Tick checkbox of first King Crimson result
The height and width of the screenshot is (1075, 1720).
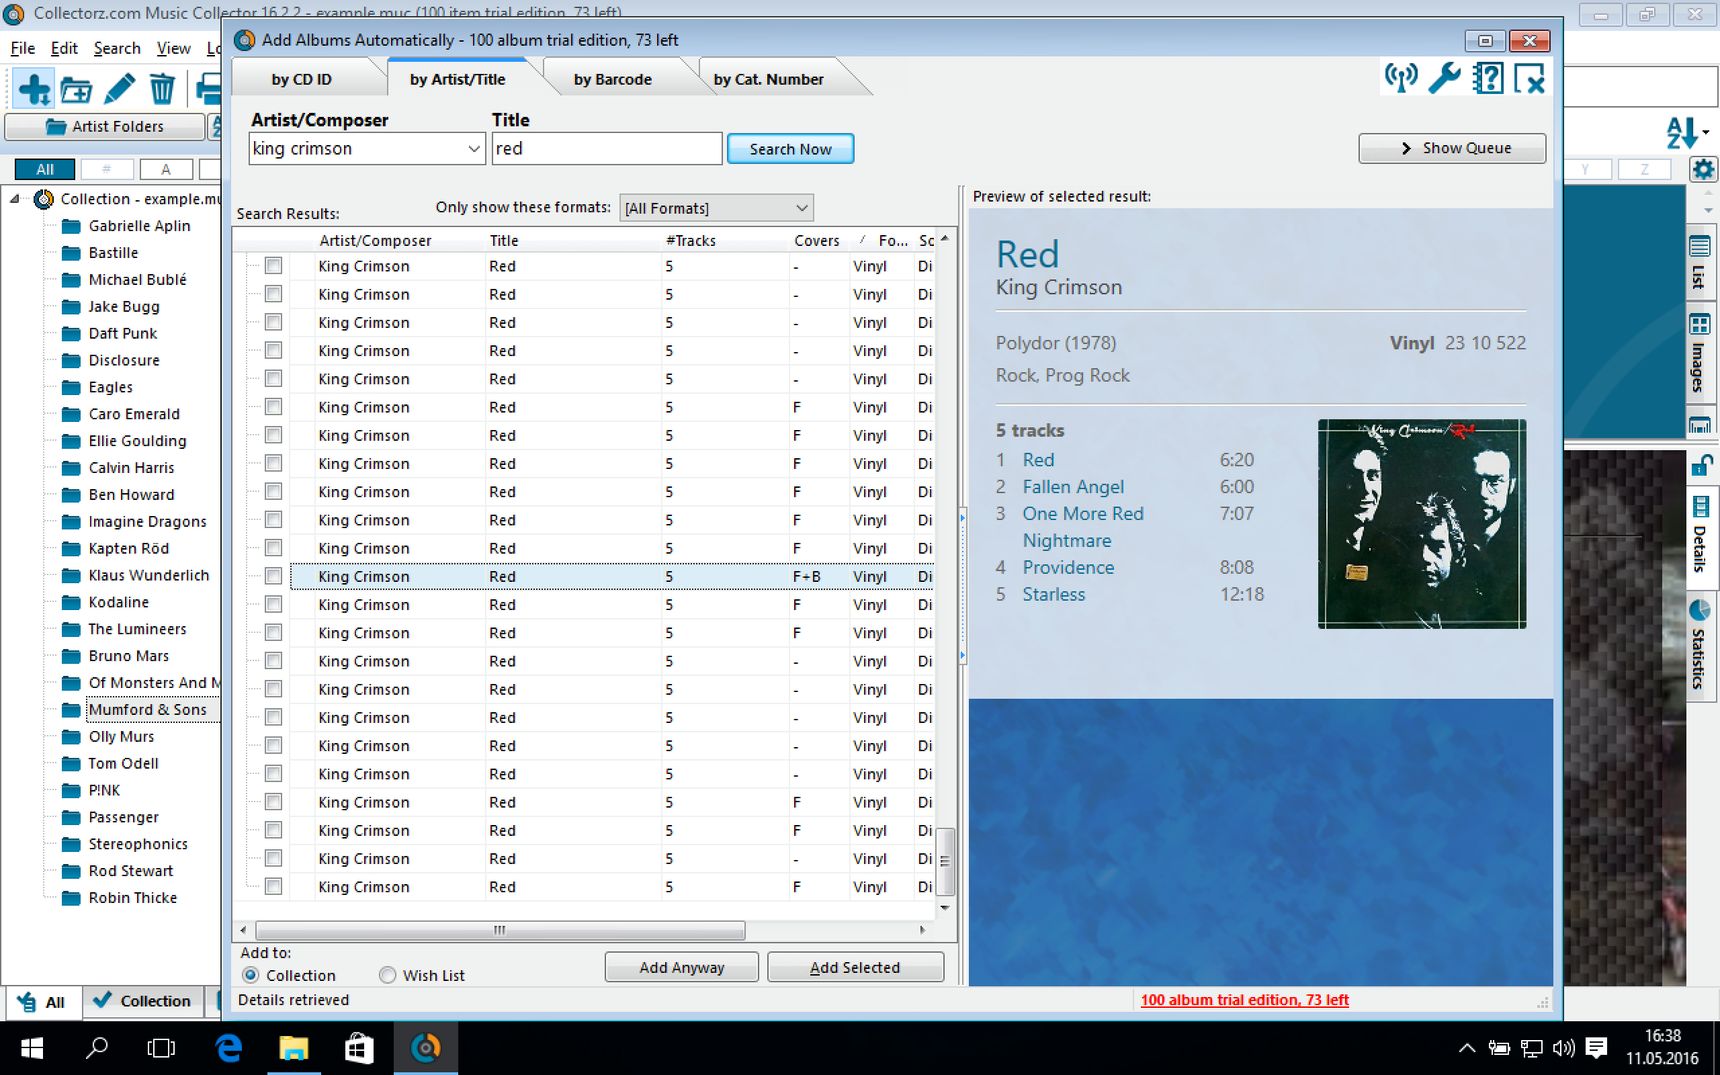coord(273,266)
